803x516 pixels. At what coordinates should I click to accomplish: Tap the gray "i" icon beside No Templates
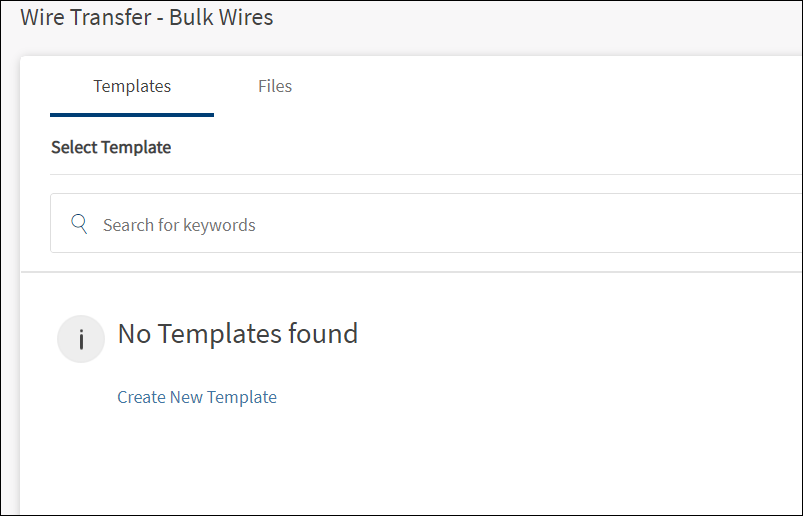pyautogui.click(x=81, y=340)
